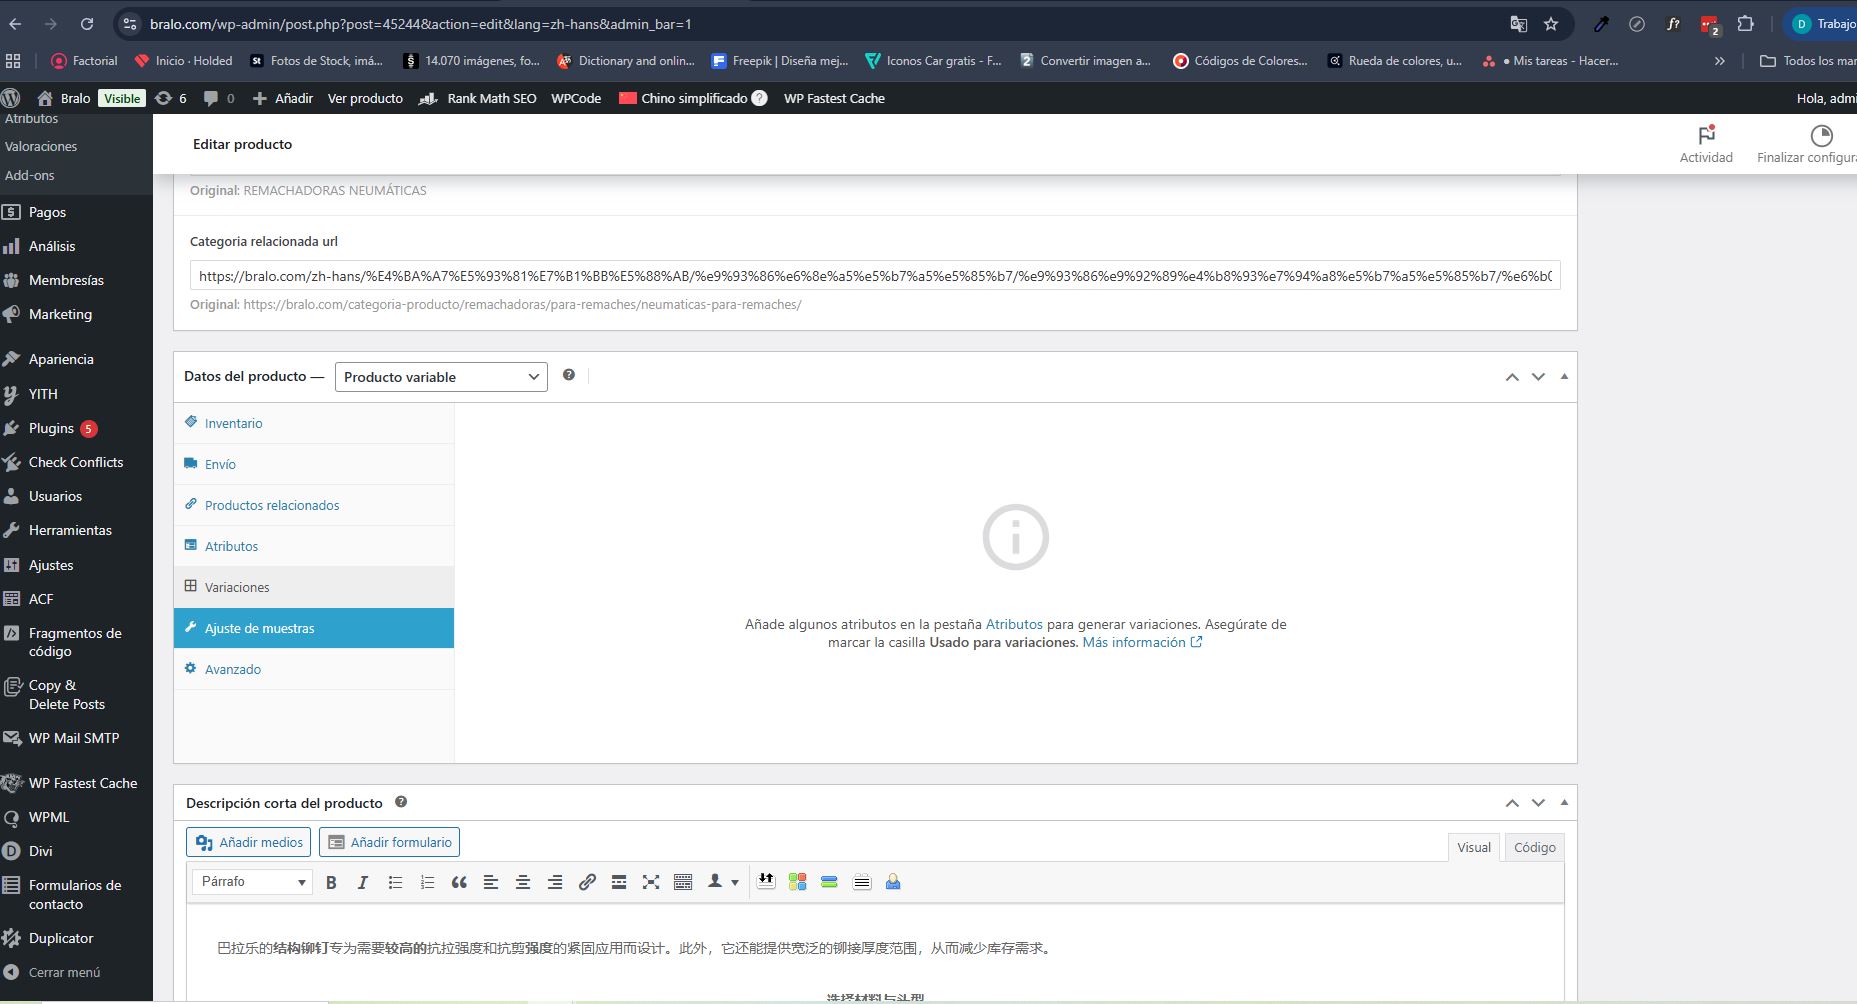
Task: Align text left in the editor toolbar
Action: (x=491, y=882)
